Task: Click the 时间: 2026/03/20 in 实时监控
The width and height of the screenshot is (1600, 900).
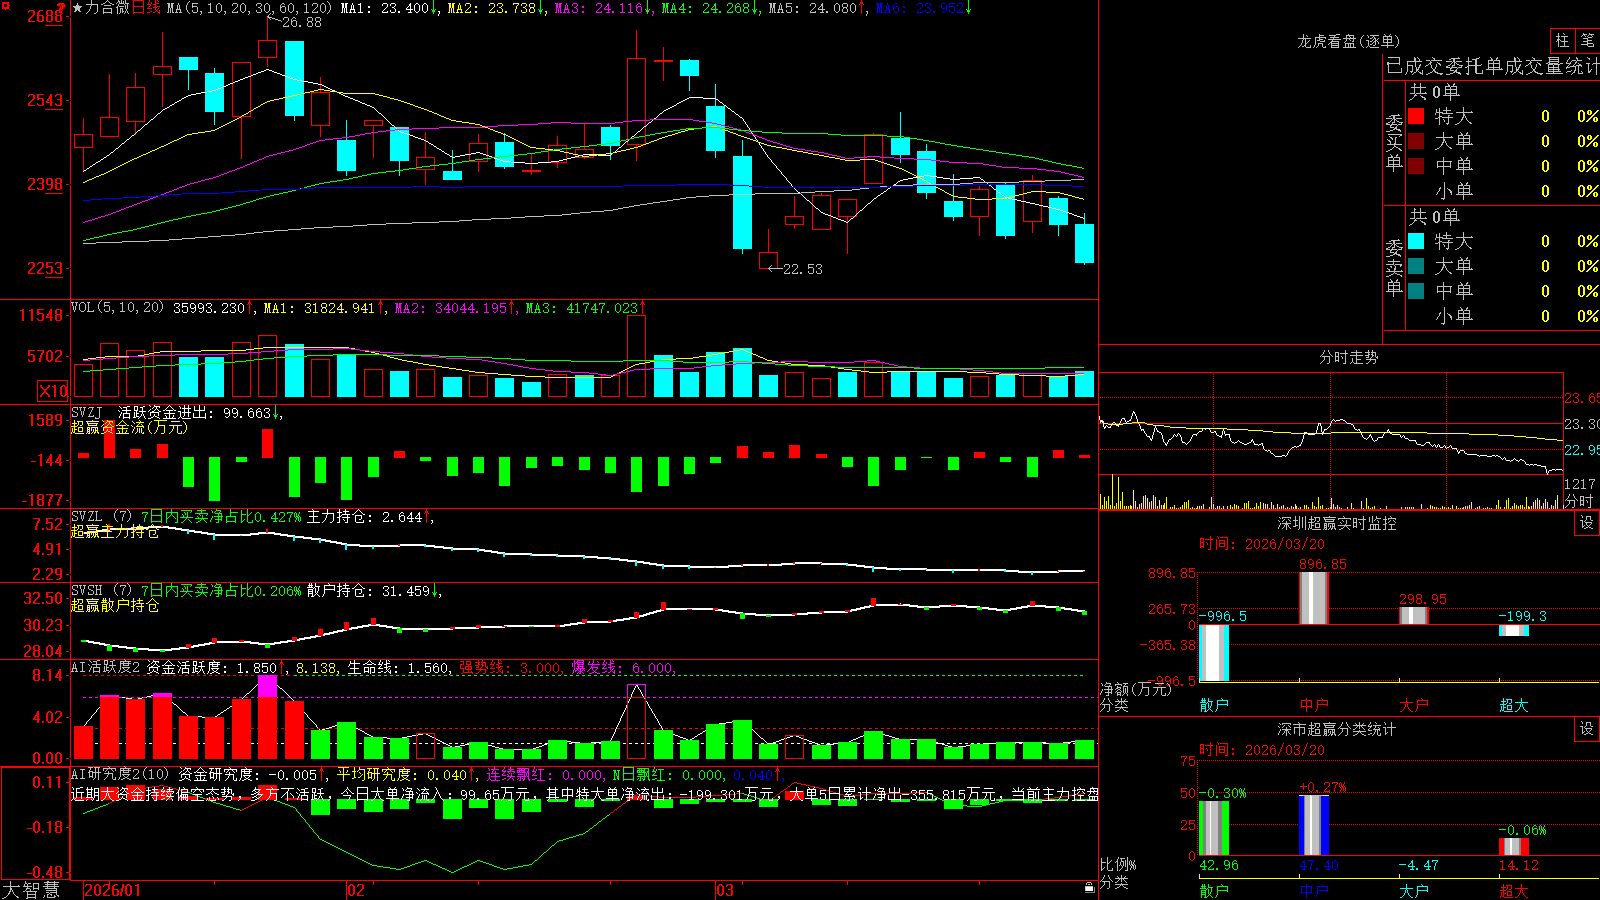Action: (1262, 544)
